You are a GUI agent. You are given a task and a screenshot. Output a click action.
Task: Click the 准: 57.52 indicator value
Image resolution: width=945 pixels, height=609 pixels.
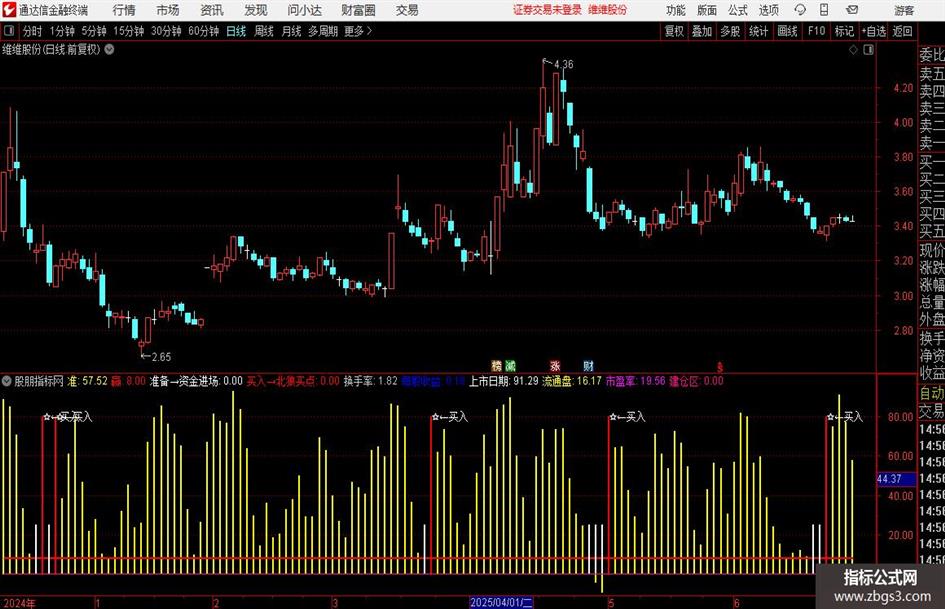point(87,381)
